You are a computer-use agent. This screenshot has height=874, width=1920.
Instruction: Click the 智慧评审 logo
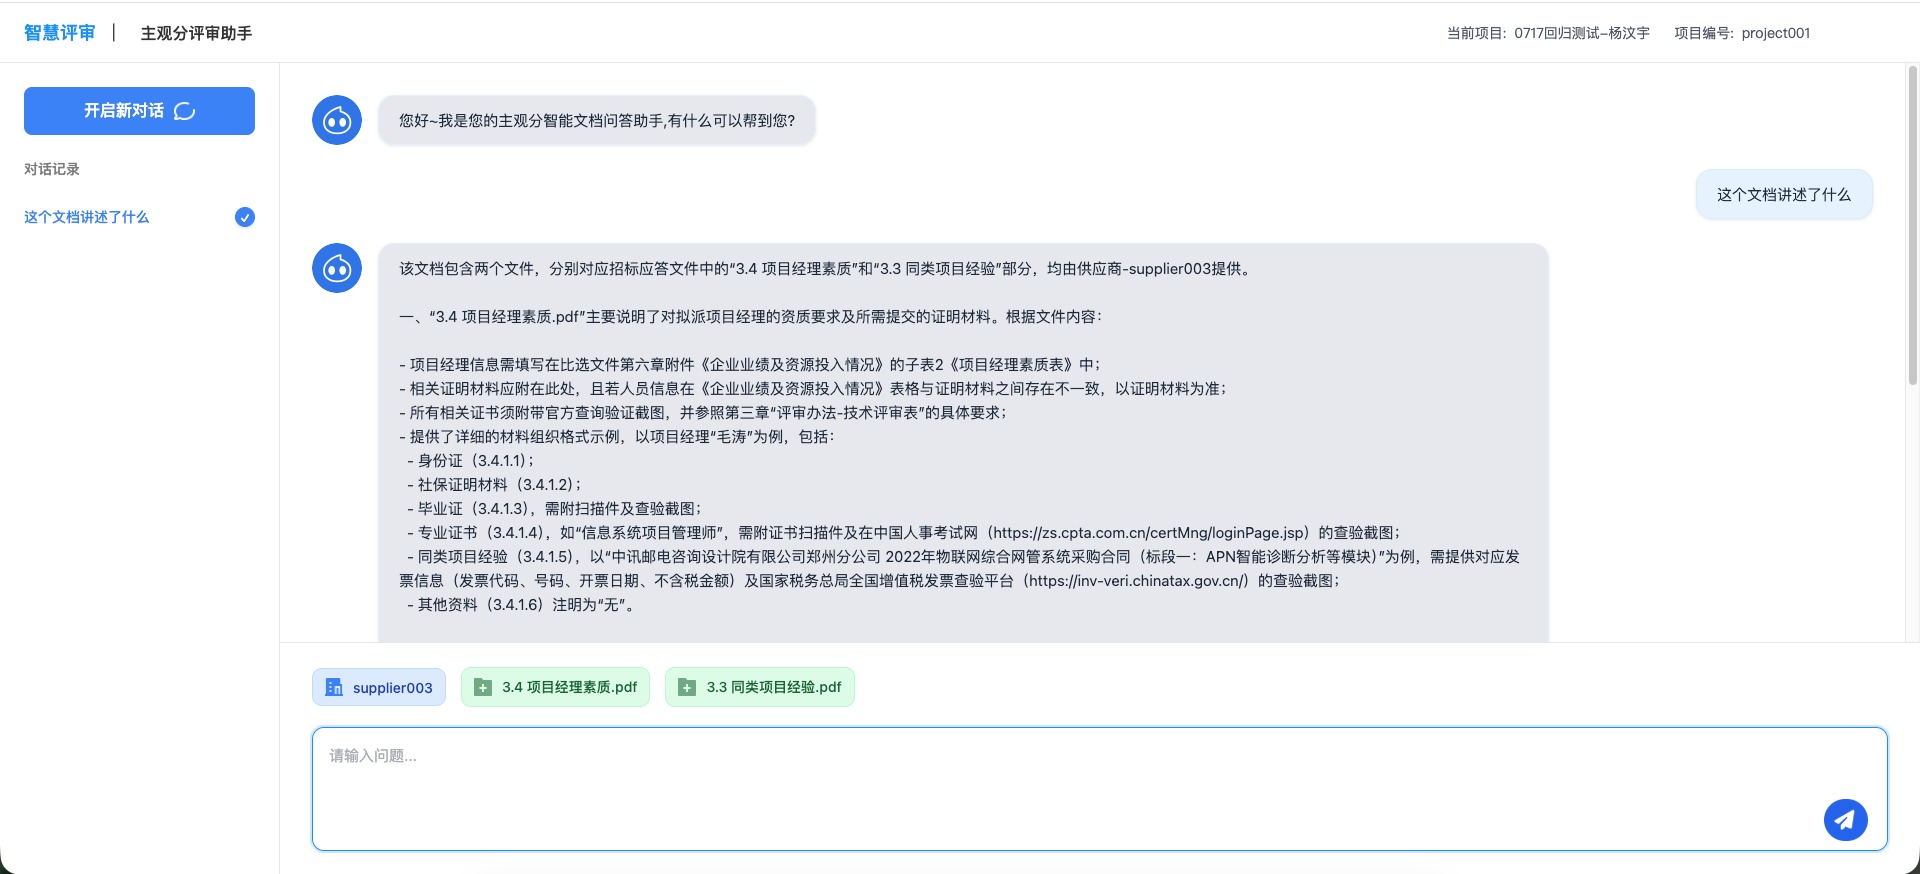(x=60, y=33)
